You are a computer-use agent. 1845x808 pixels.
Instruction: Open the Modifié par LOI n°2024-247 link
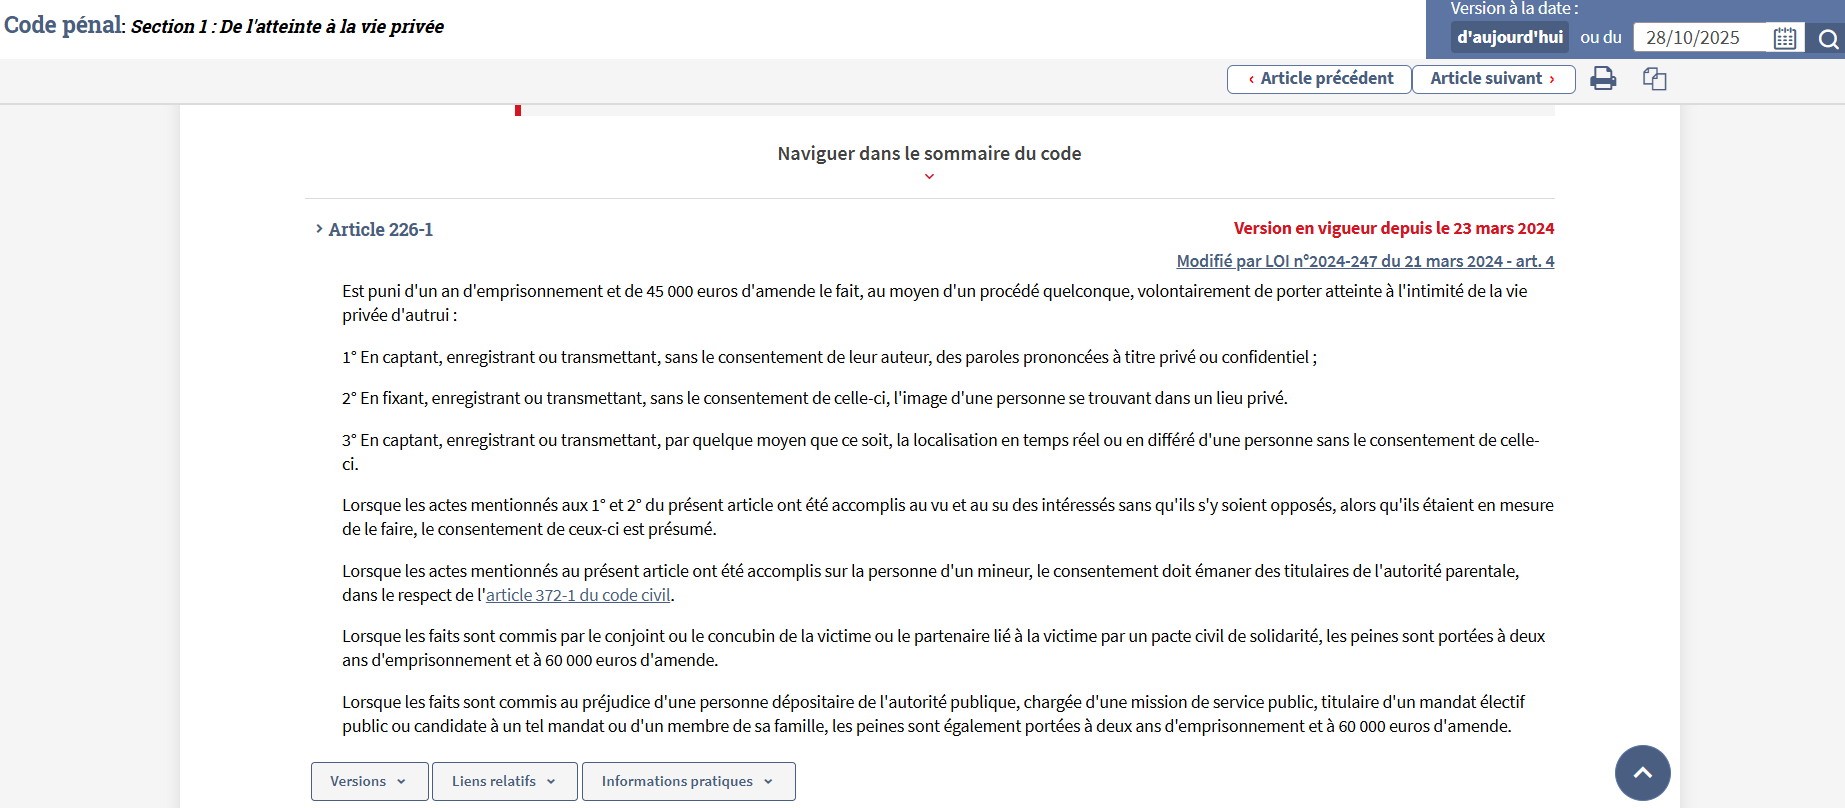1365,261
